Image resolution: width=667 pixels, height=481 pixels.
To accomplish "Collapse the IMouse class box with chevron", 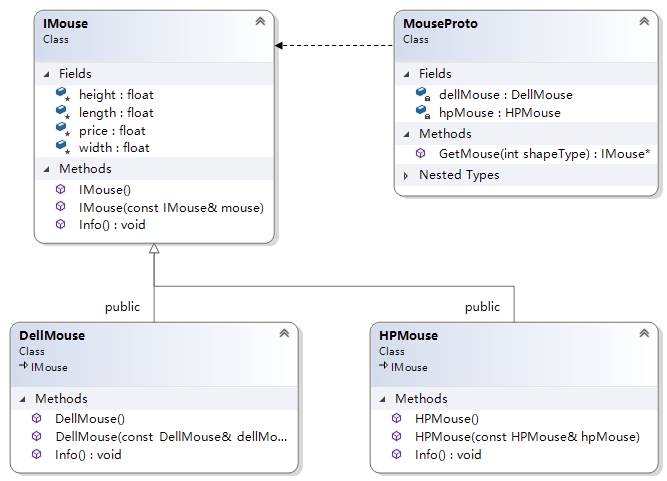I will pos(260,21).
